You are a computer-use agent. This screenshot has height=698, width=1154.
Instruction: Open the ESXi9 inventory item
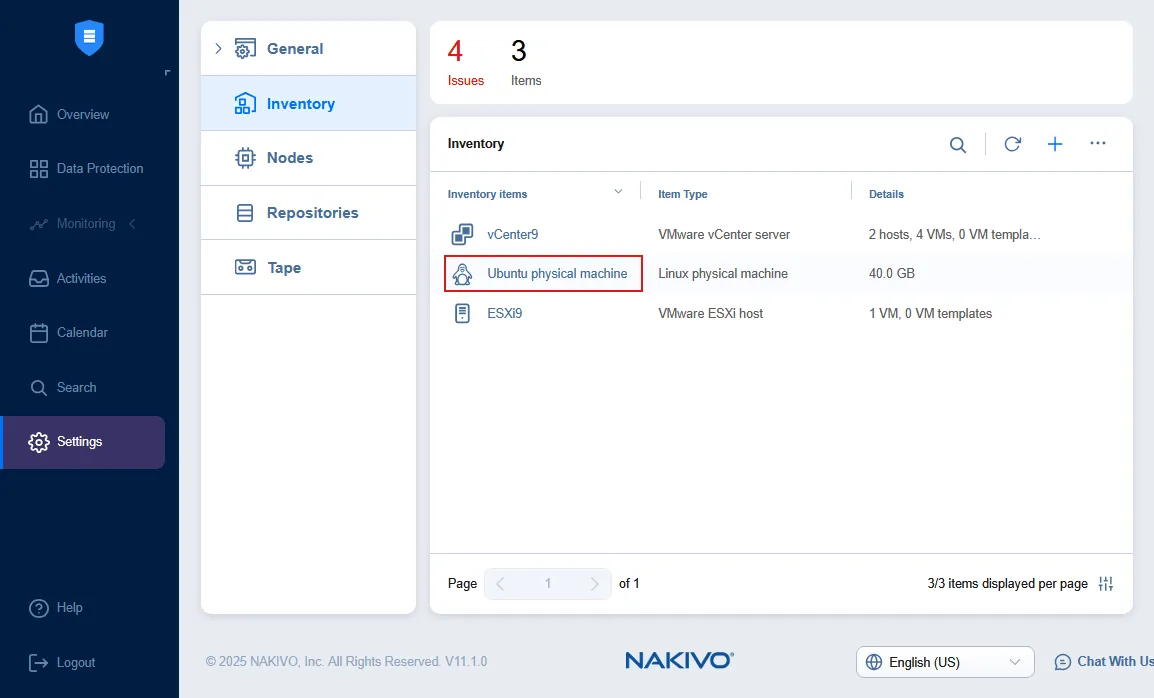505,314
